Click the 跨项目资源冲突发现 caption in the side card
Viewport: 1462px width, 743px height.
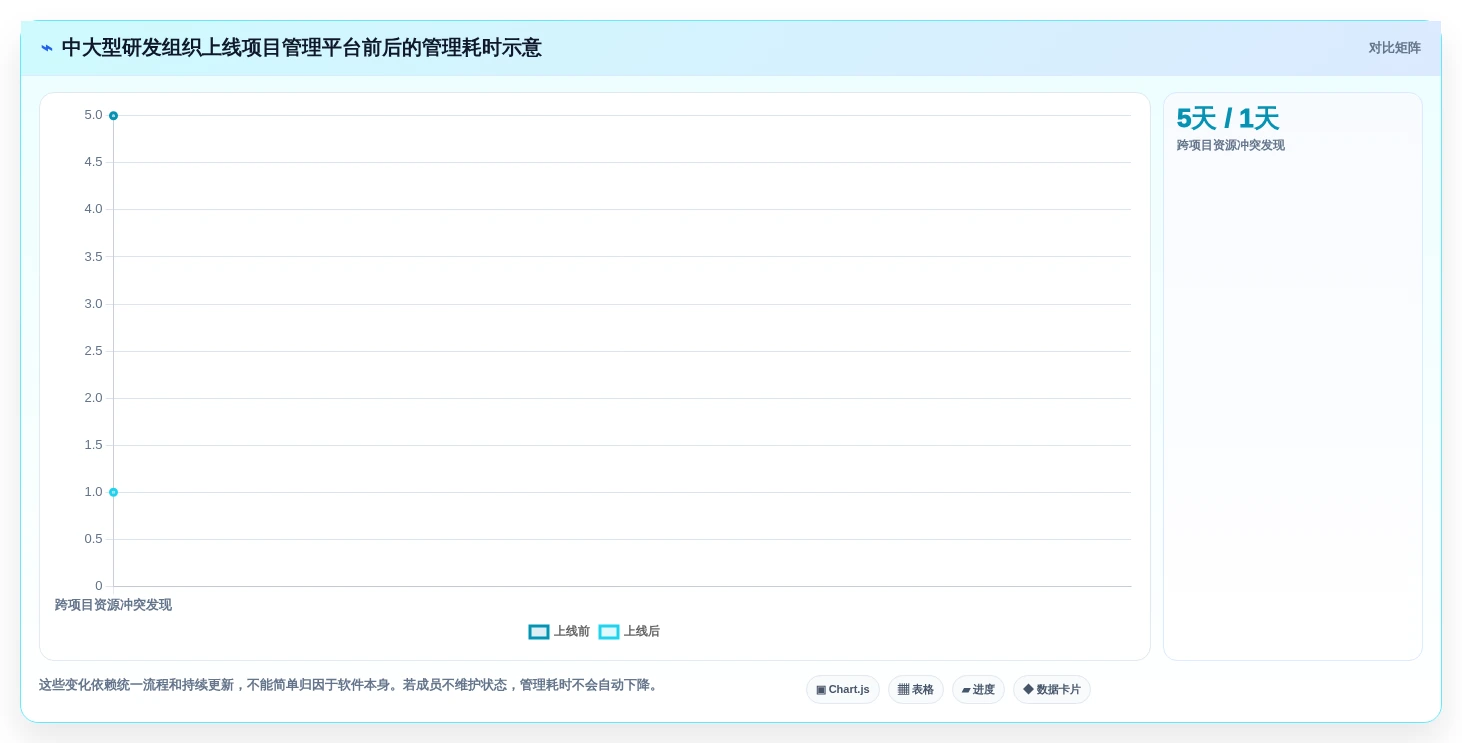click(1230, 146)
